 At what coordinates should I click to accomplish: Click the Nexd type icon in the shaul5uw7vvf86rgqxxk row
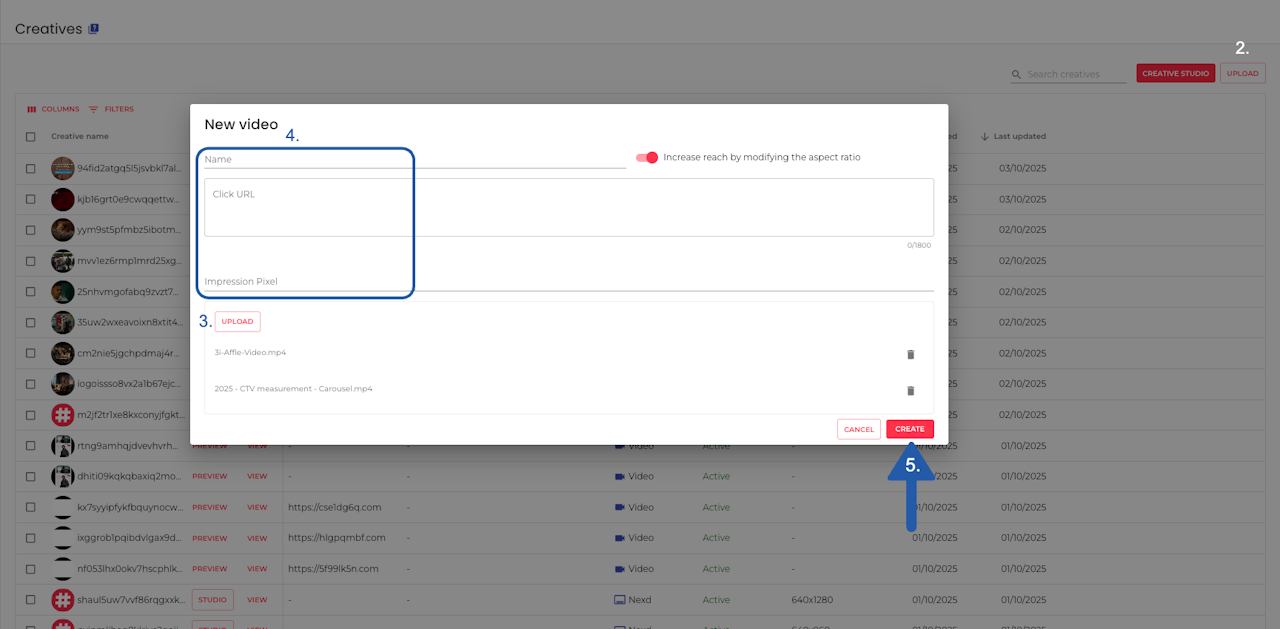(x=620, y=600)
